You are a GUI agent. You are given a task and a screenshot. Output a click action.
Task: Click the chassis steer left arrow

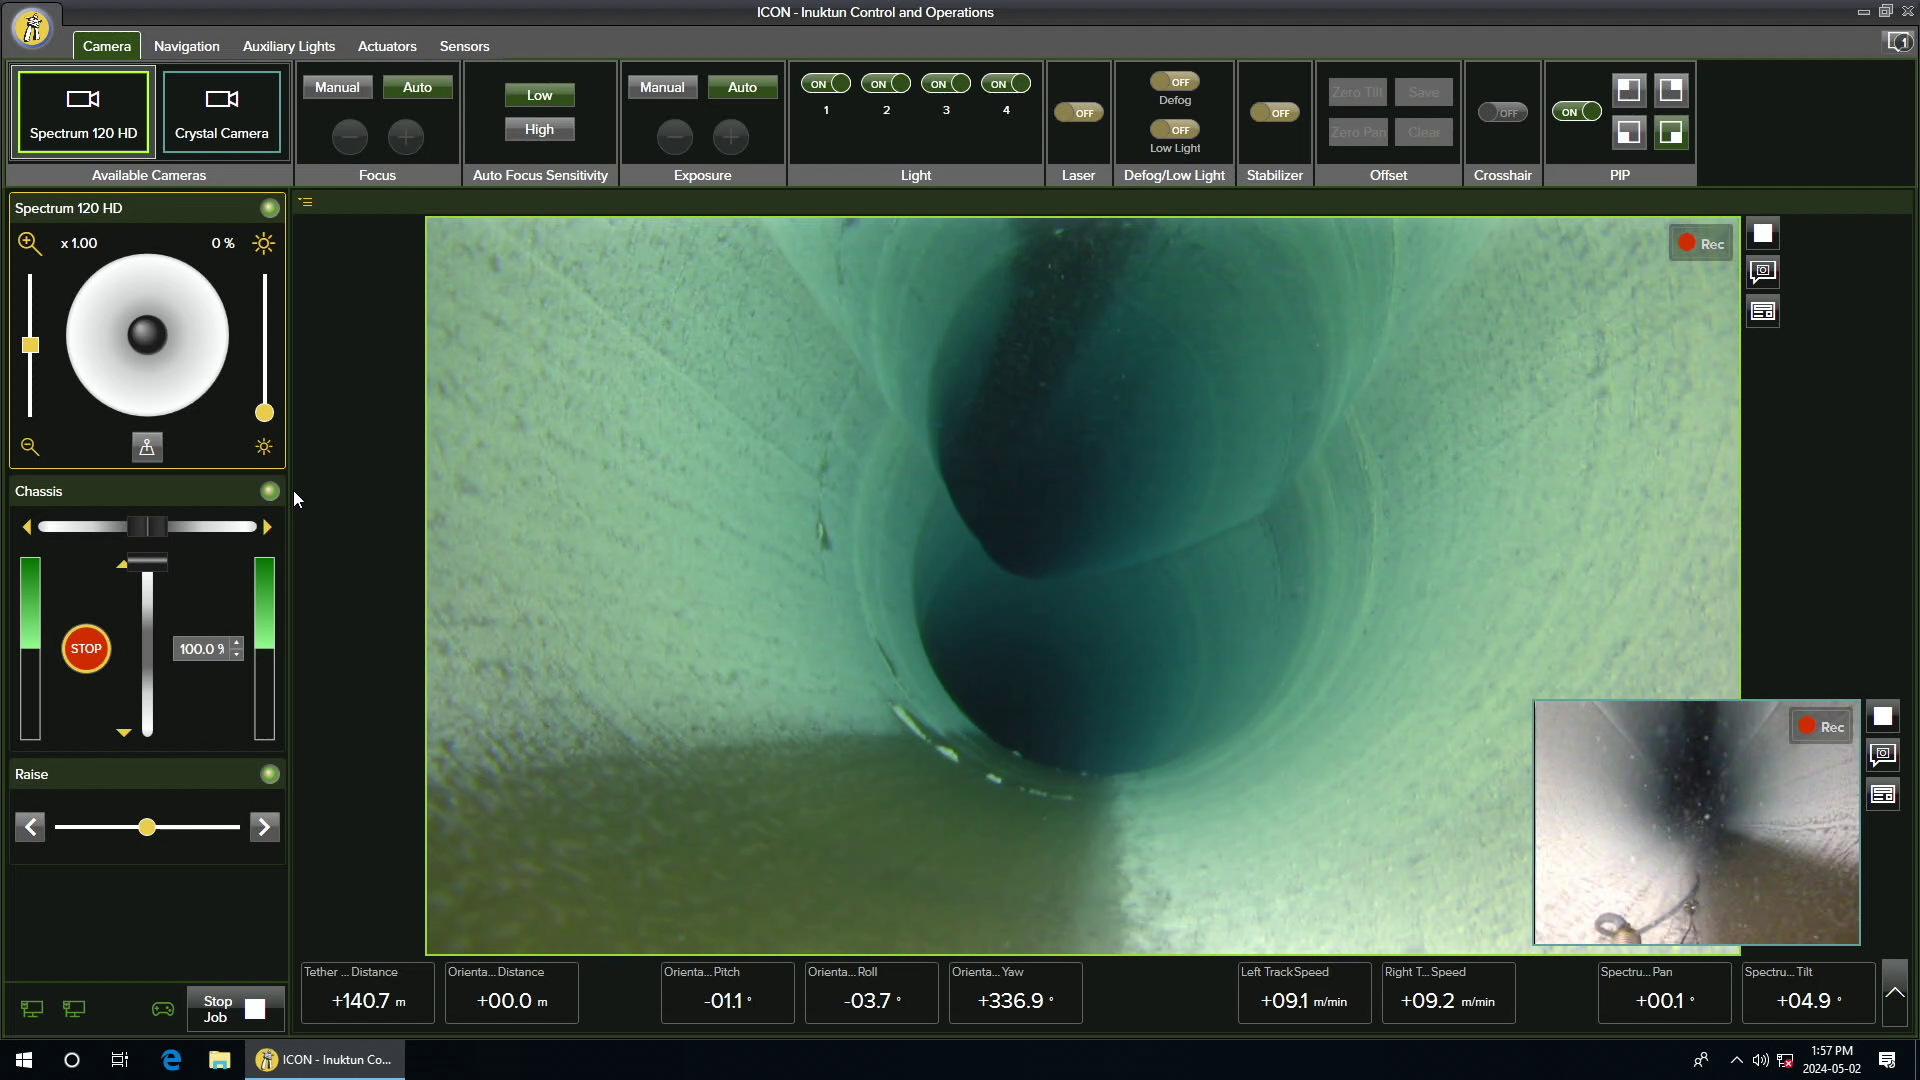(x=27, y=527)
